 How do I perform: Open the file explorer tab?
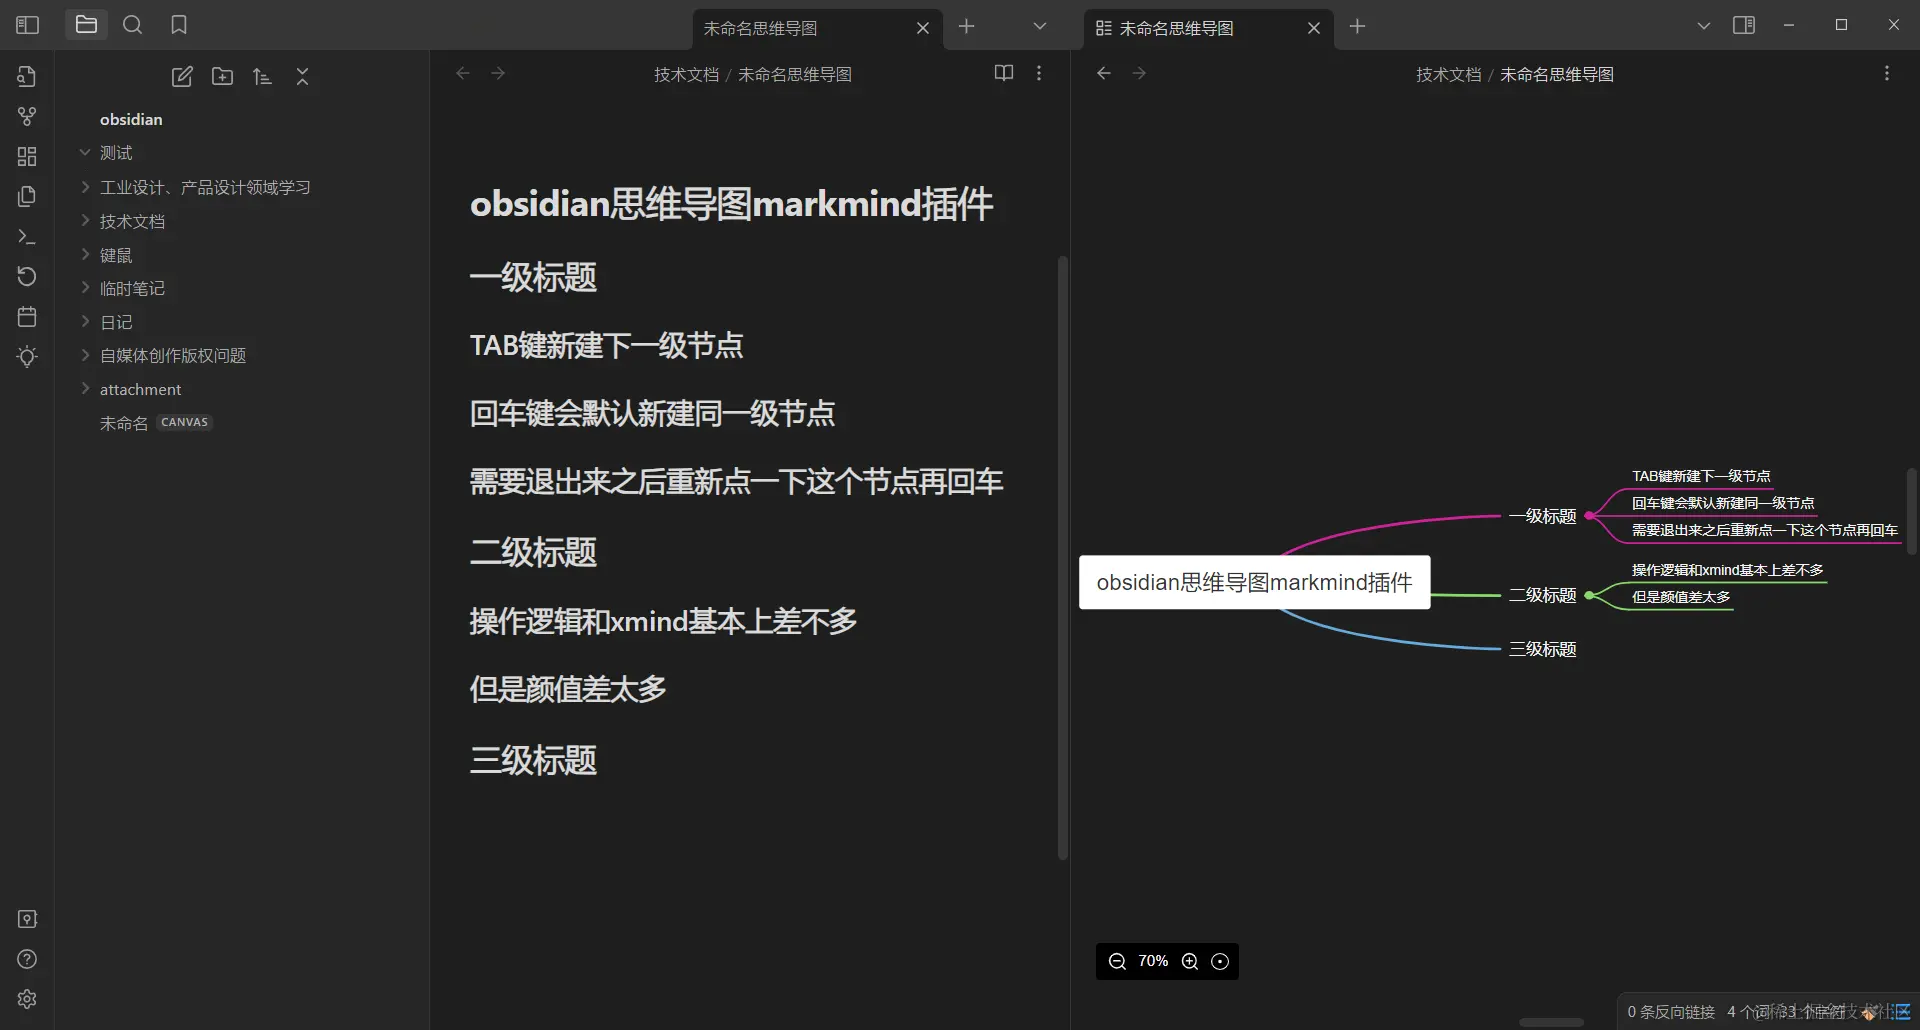(x=86, y=25)
